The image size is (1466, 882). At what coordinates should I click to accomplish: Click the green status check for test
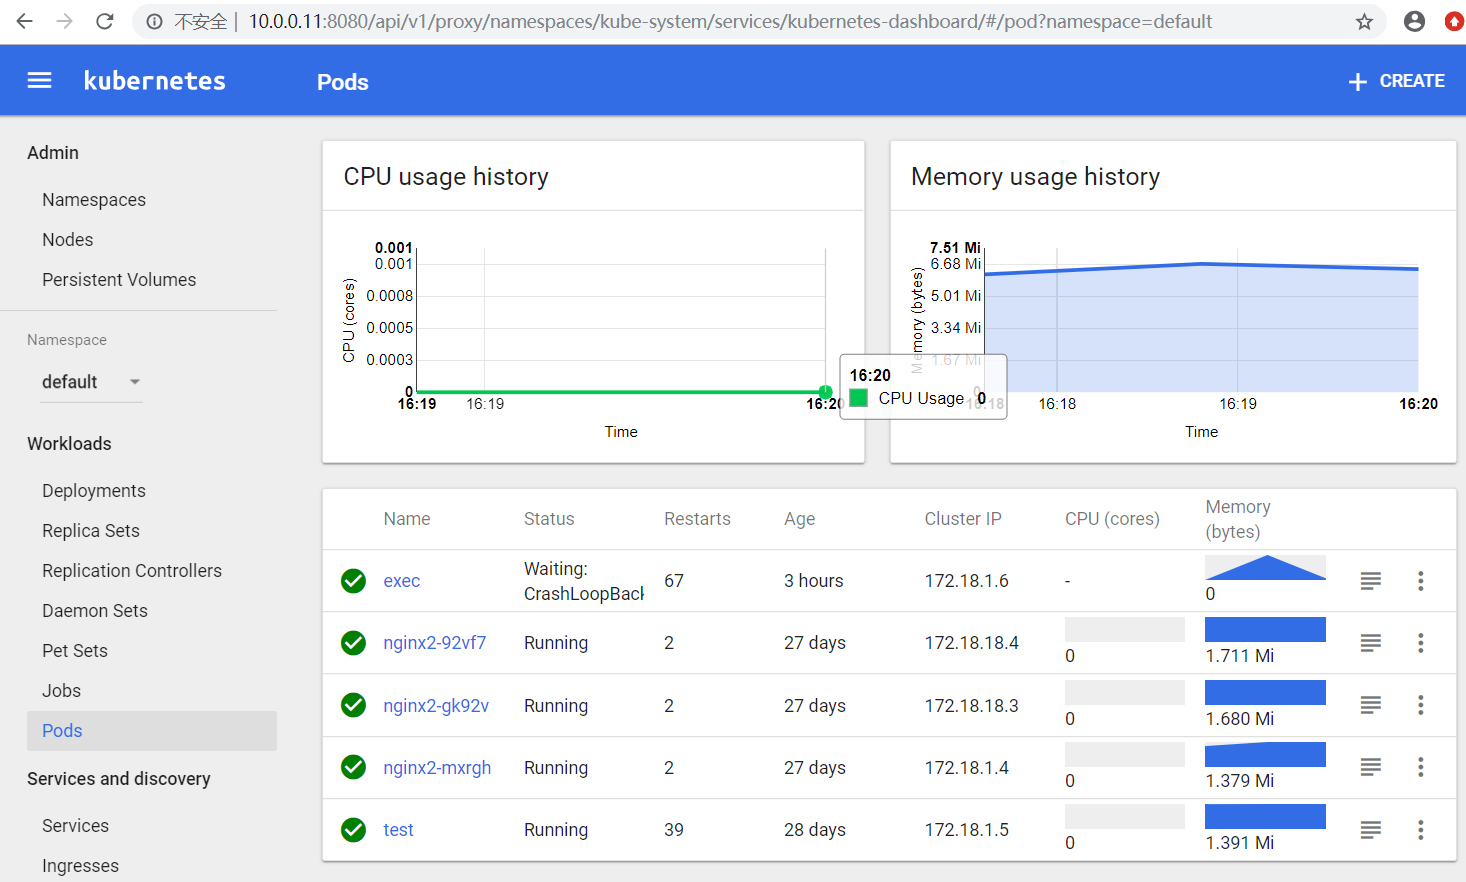(353, 830)
